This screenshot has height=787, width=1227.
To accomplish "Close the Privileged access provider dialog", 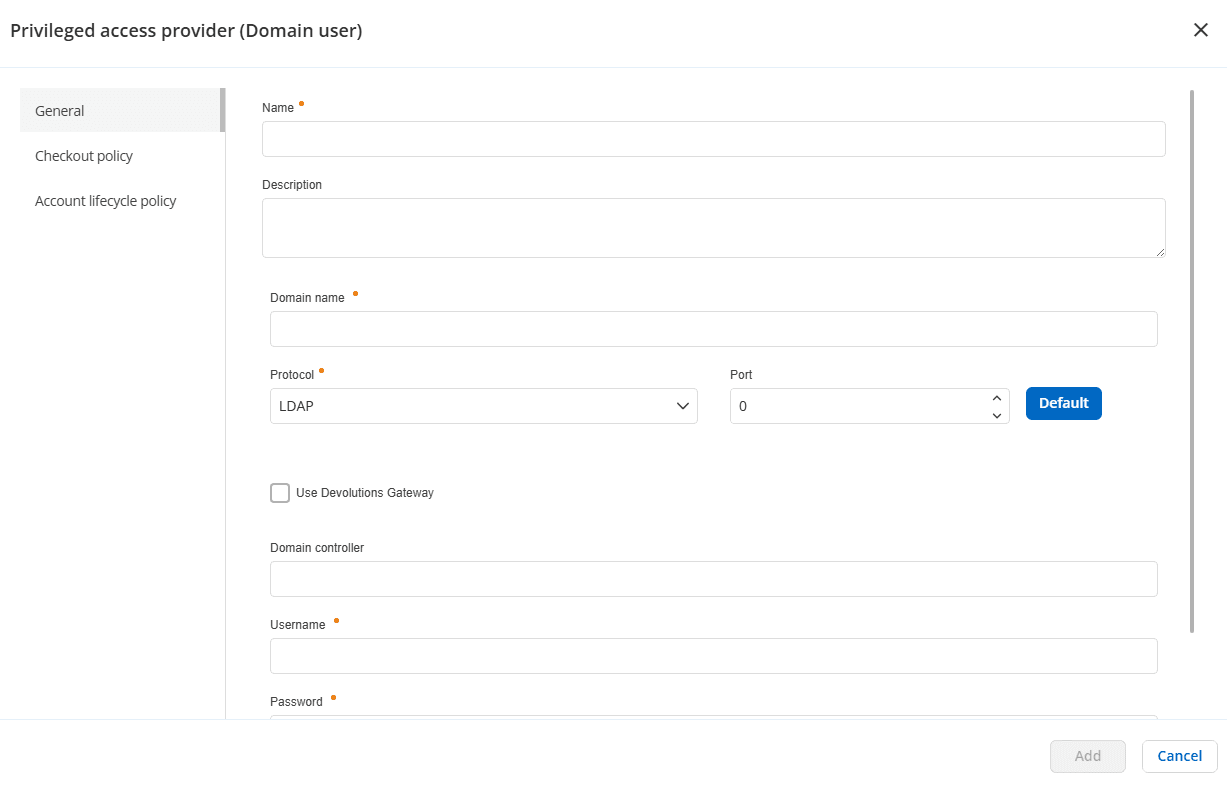I will tap(1201, 30).
